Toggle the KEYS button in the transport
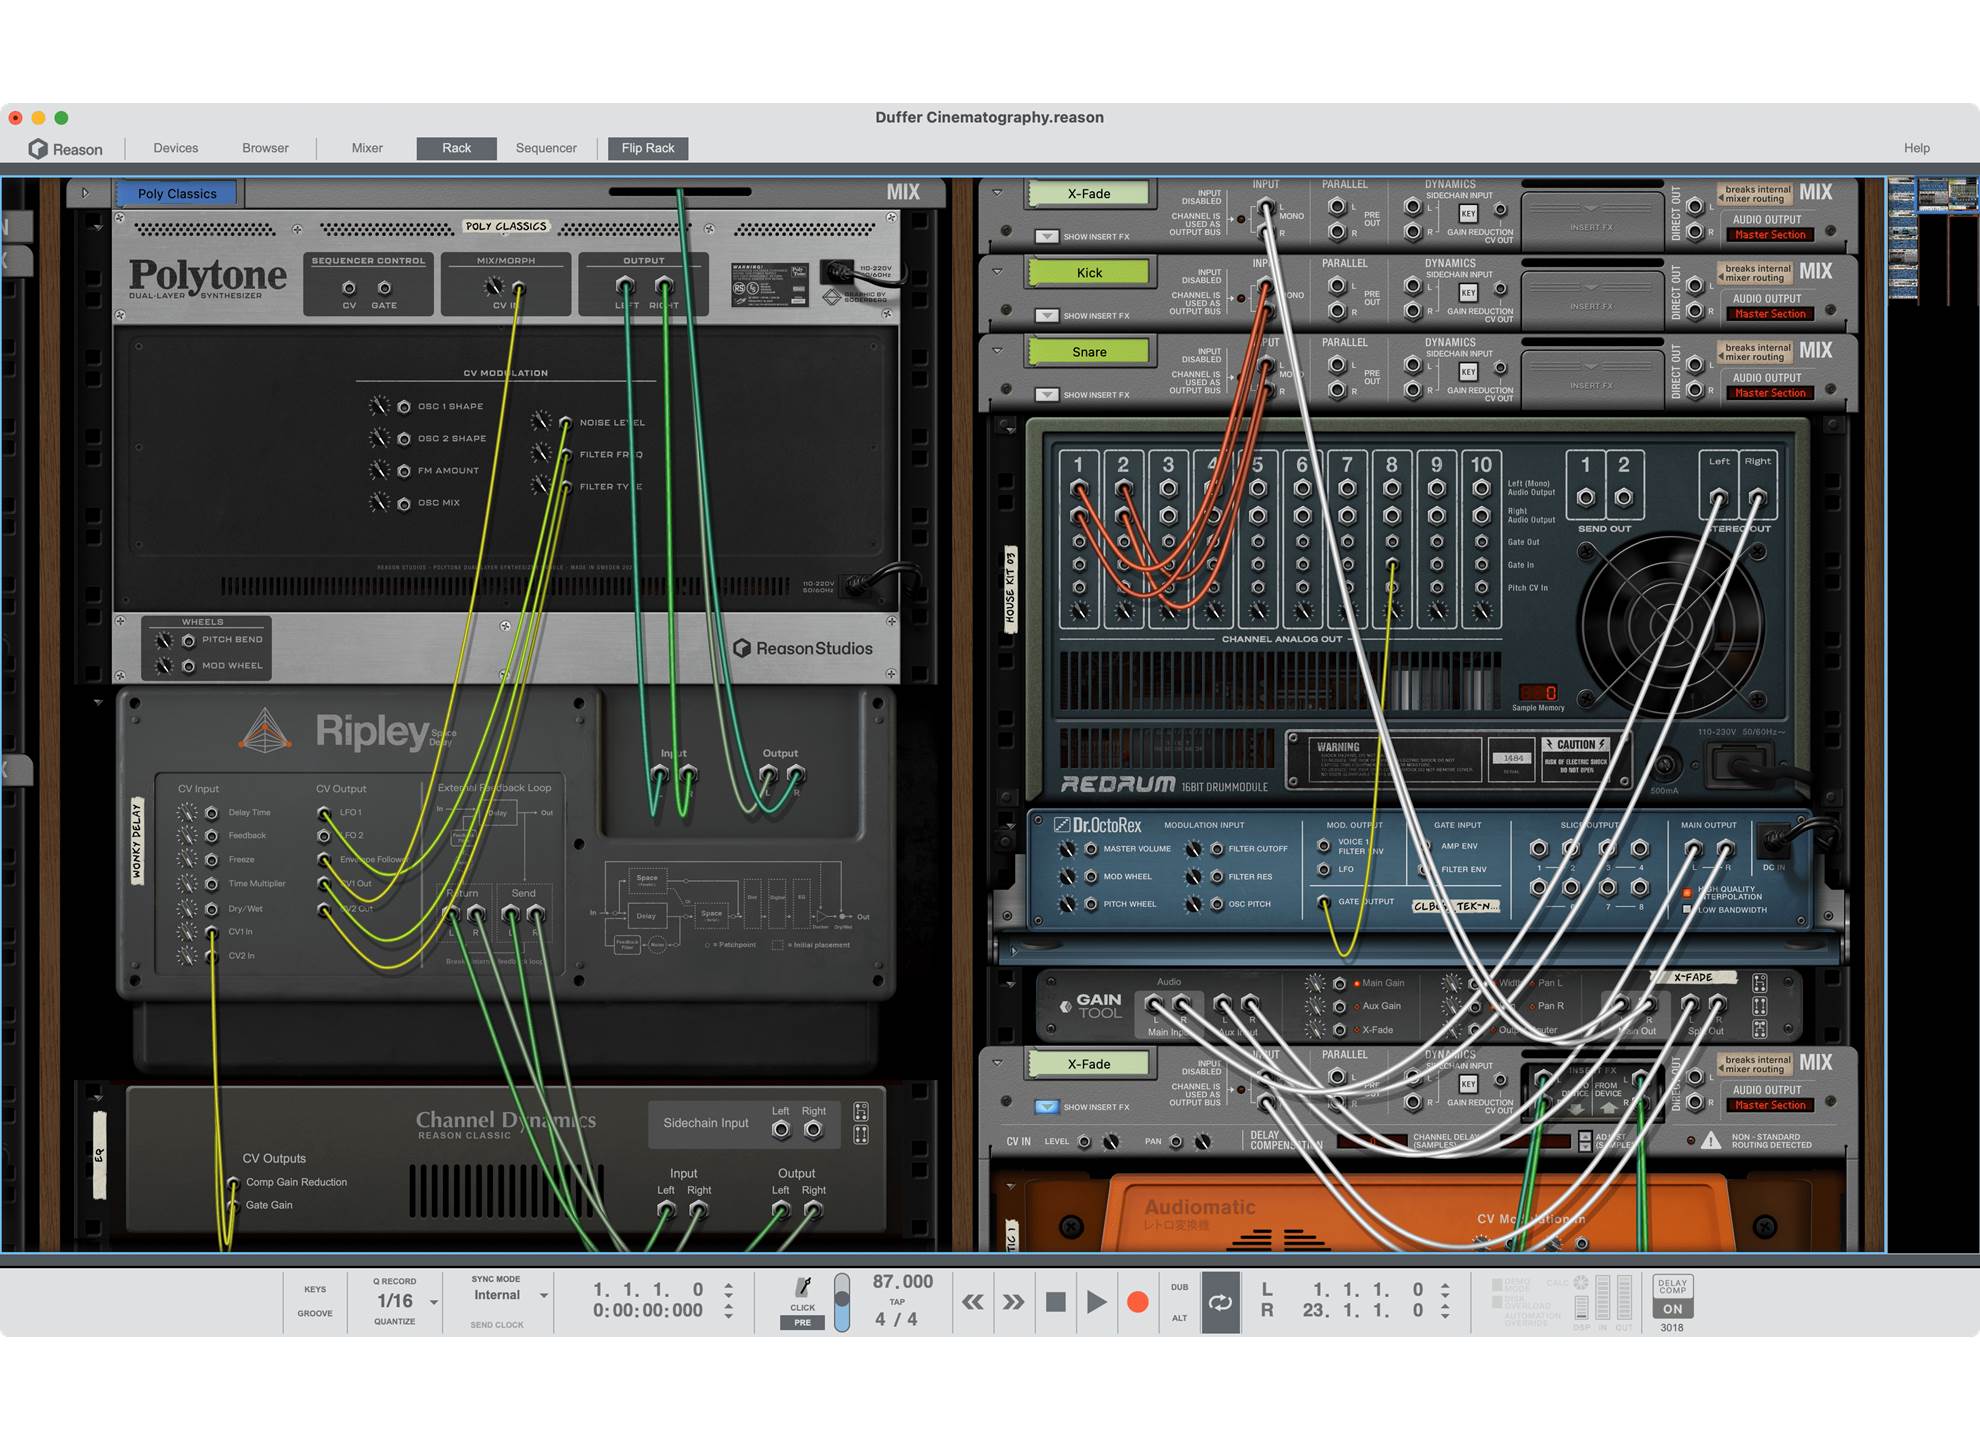The width and height of the screenshot is (1980, 1440). coord(315,1289)
